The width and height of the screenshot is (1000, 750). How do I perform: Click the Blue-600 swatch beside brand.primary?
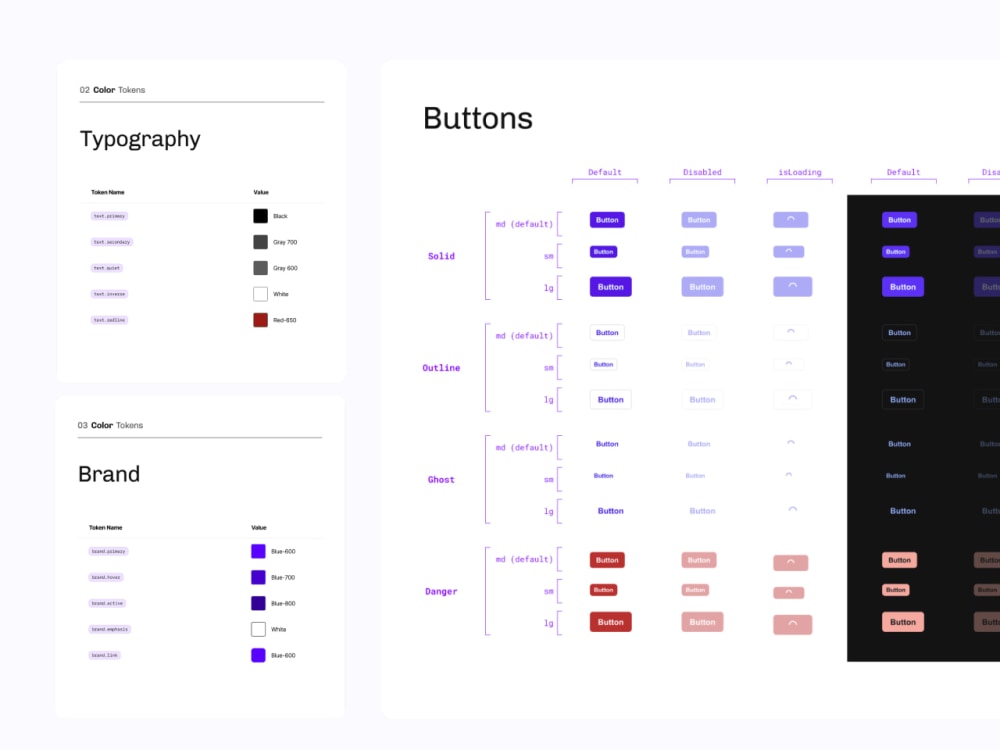(x=259, y=550)
